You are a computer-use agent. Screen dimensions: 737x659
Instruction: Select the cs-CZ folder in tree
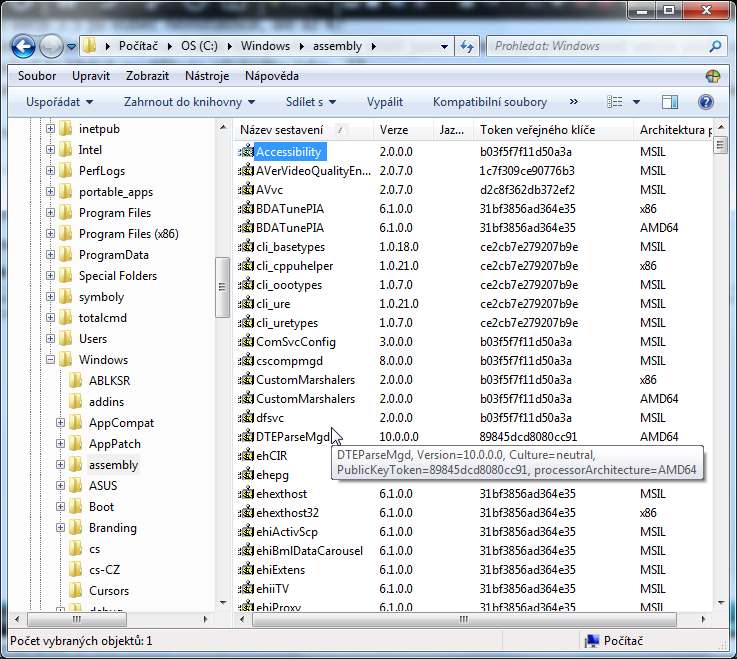tap(104, 570)
